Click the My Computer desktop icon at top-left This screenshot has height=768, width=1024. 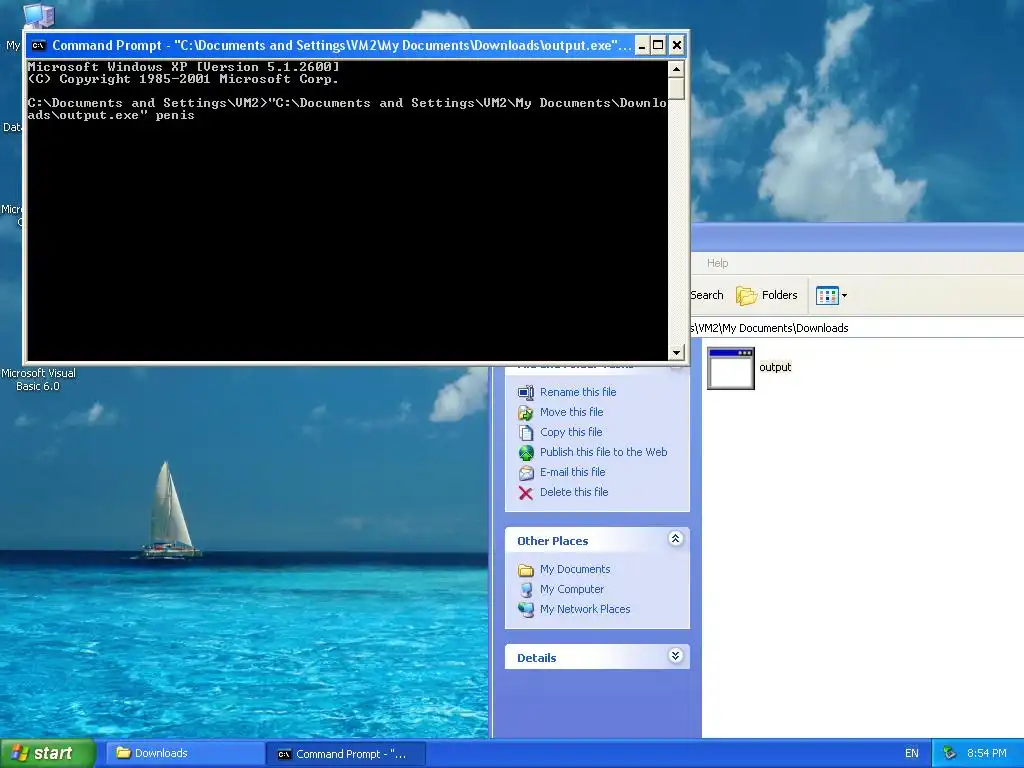coord(39,15)
